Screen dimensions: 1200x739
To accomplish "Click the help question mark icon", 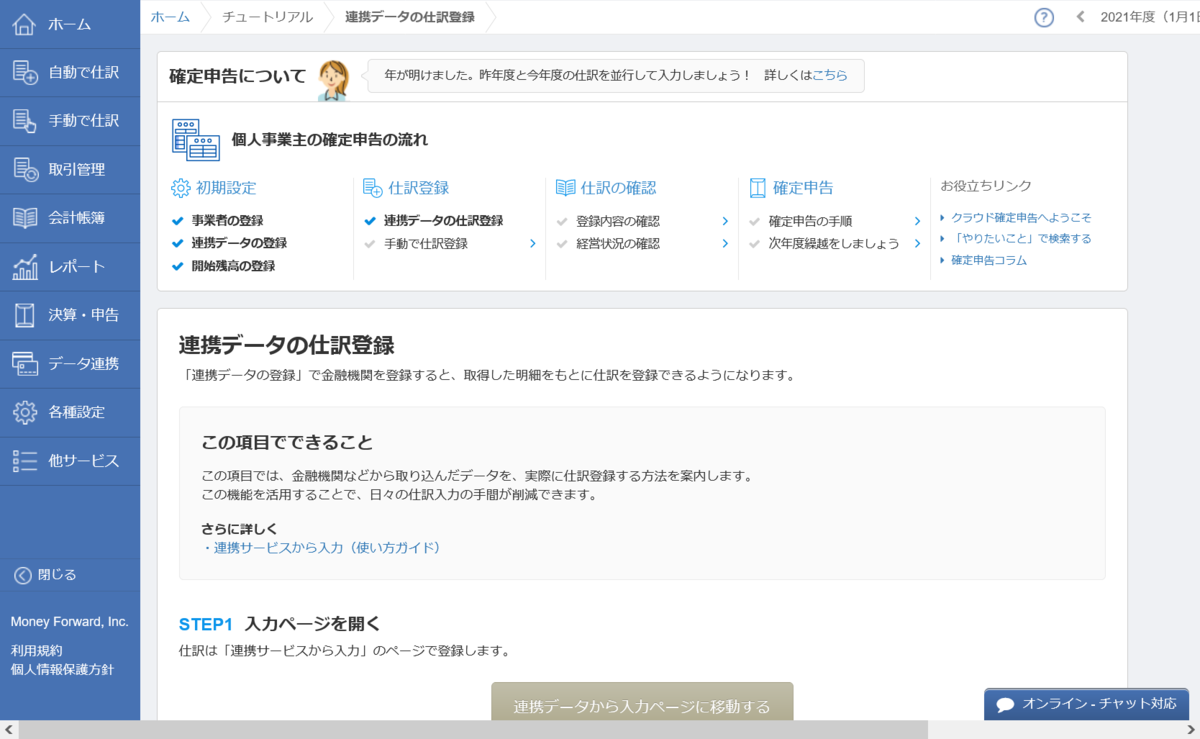I will [1044, 17].
